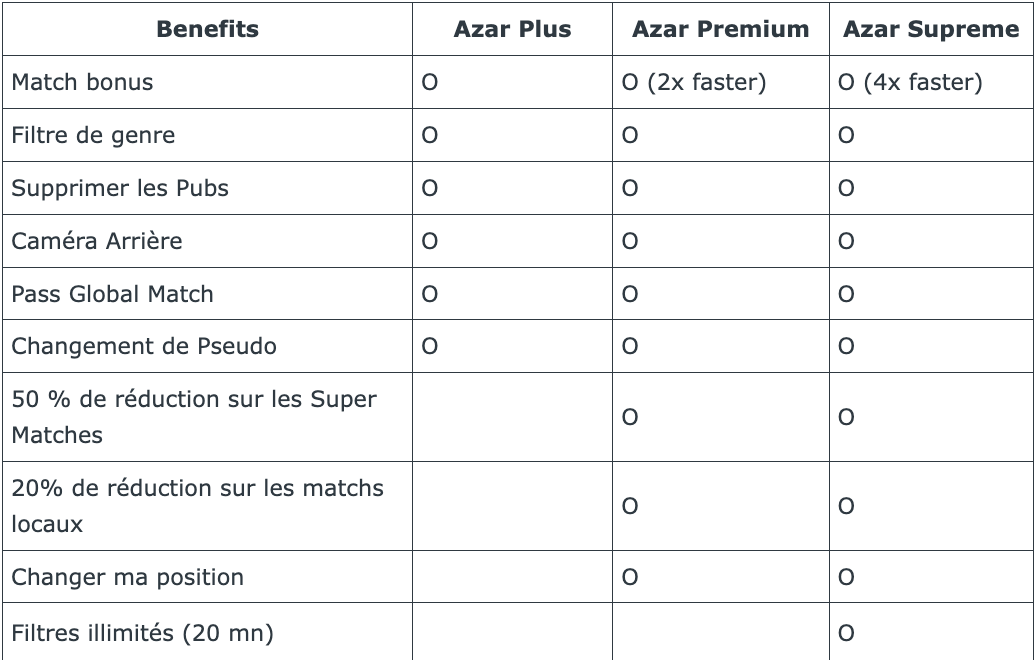
Task: Select the 20% matchs locaux reduction text
Action: coord(197,506)
